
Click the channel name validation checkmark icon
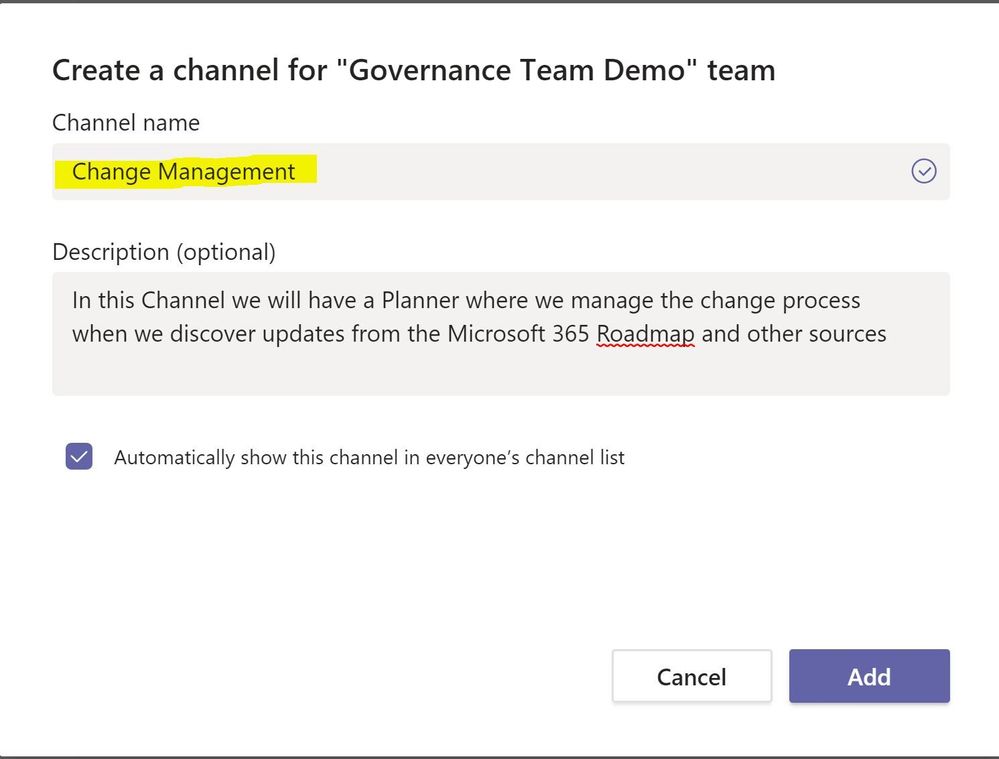click(924, 172)
